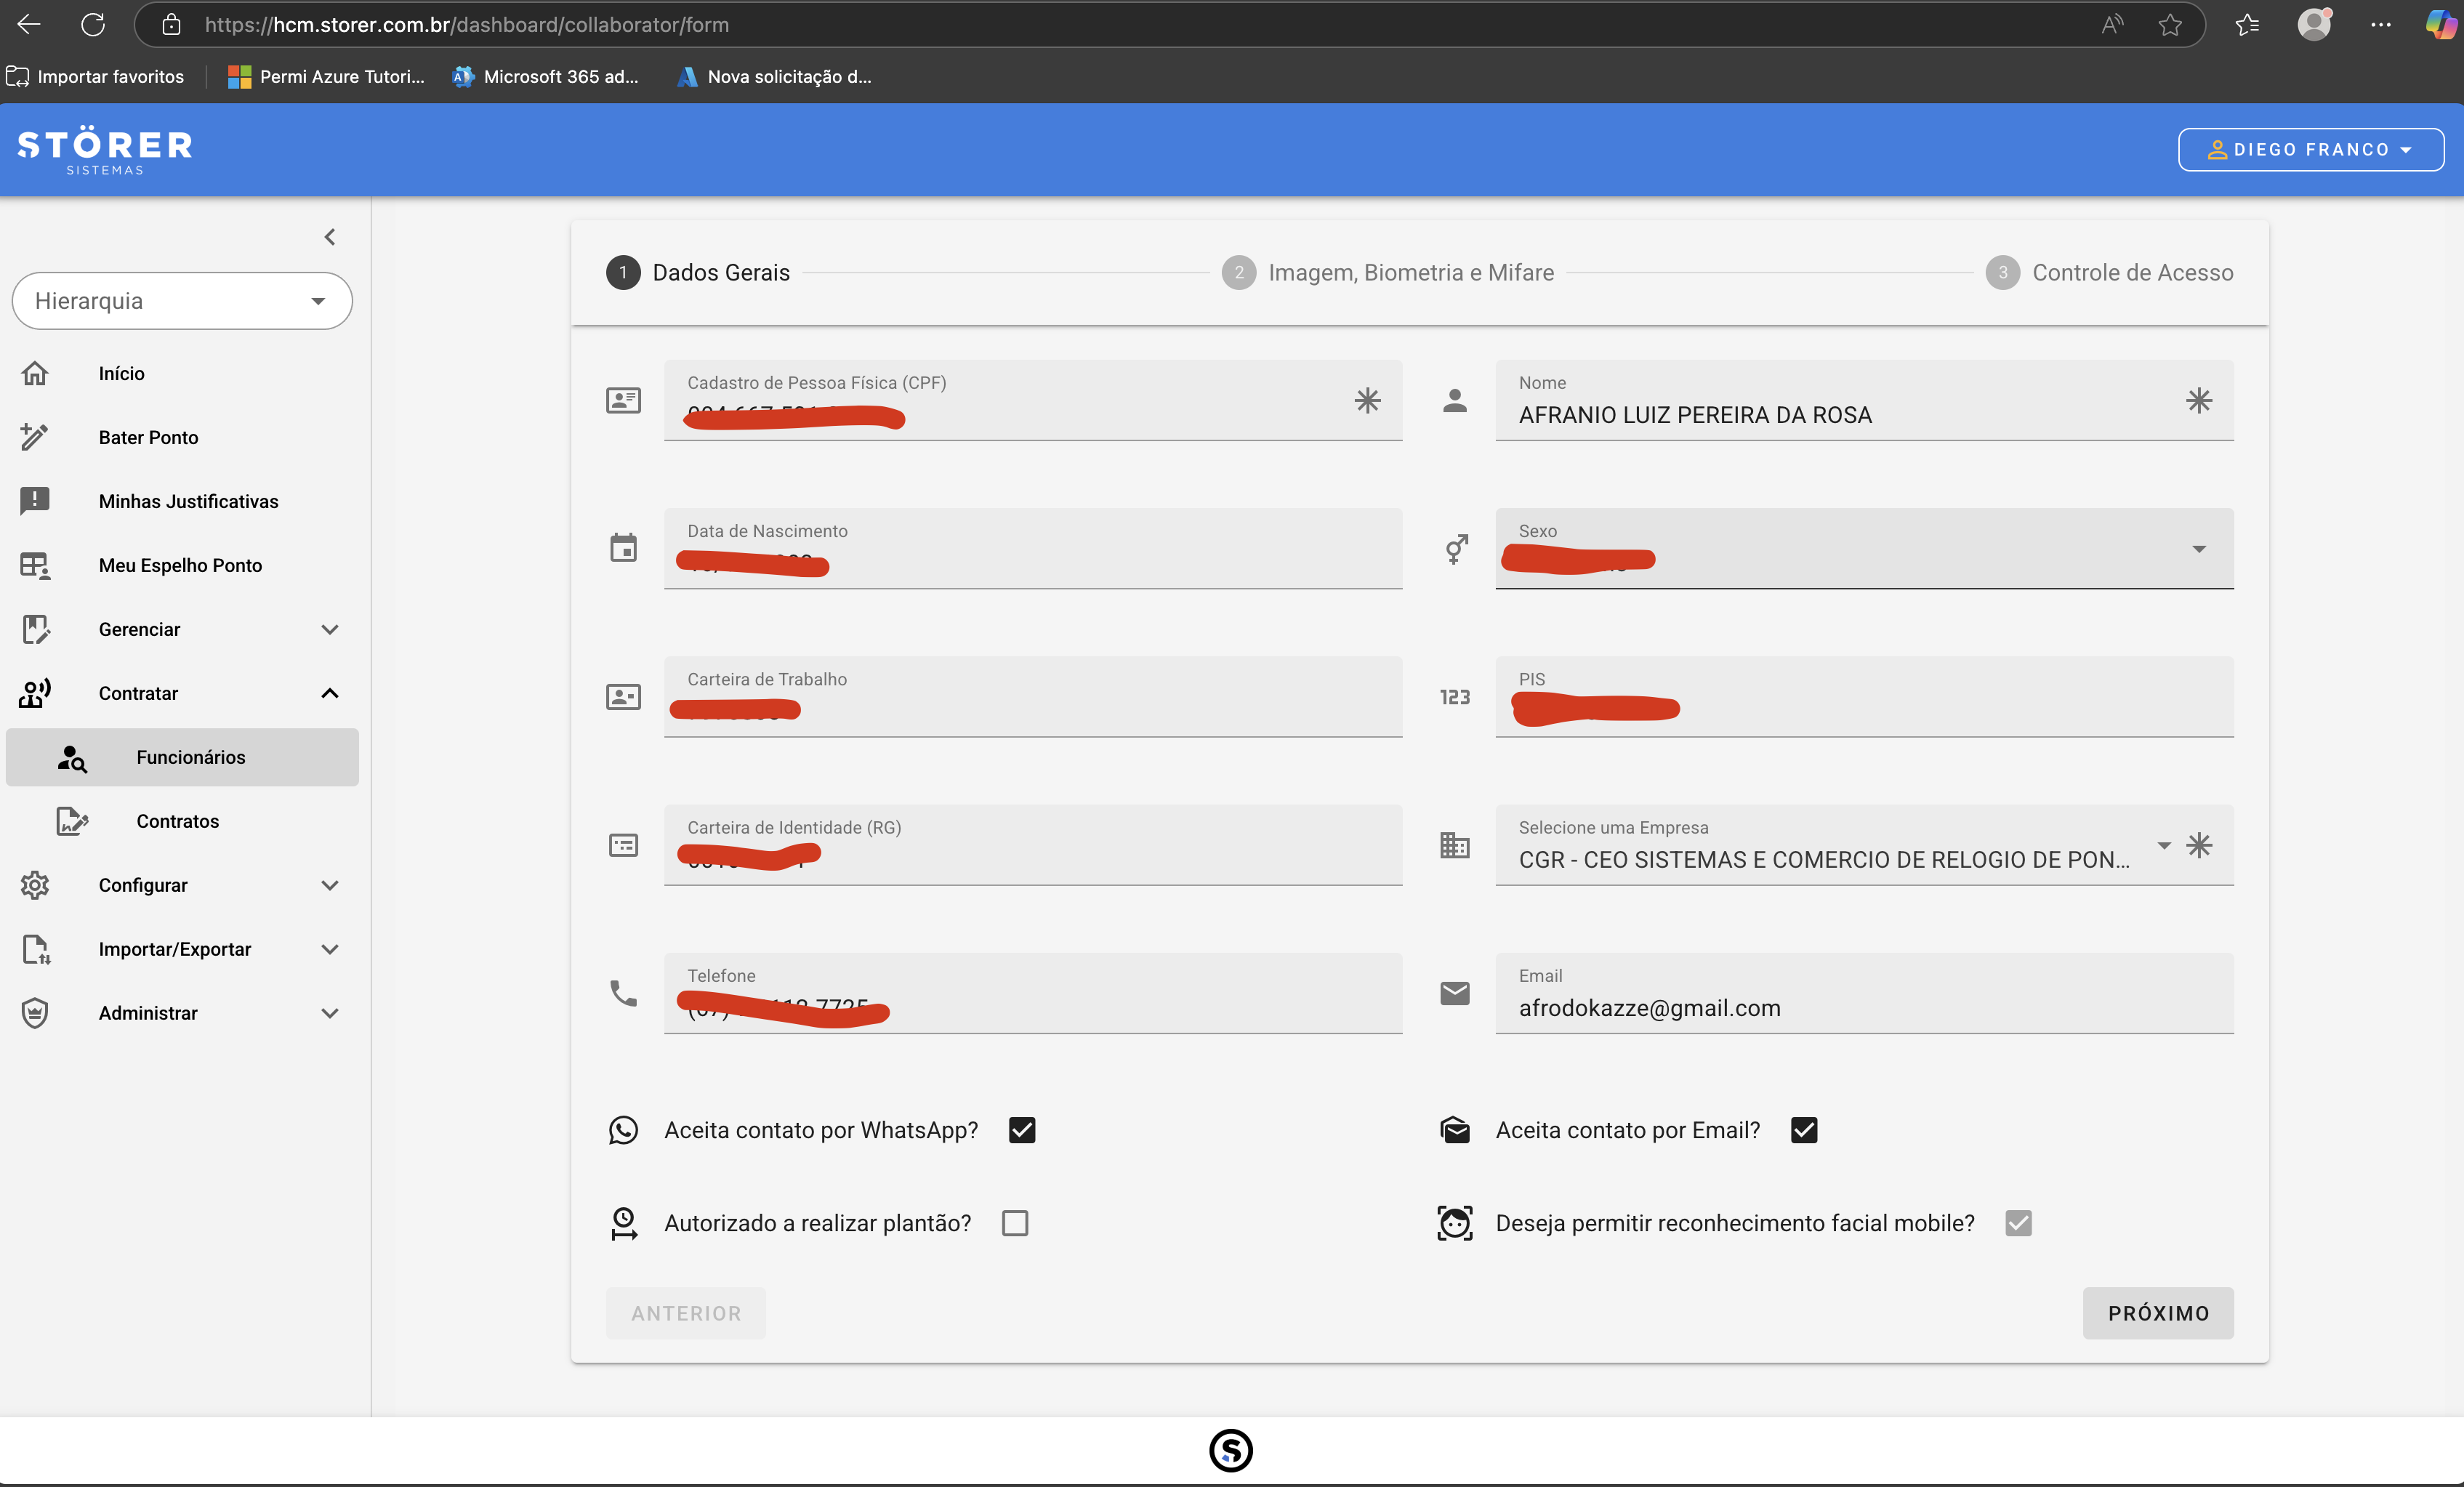Viewport: 2464px width, 1487px height.
Task: Open the Copilot icon in browser toolbar
Action: click(2441, 24)
